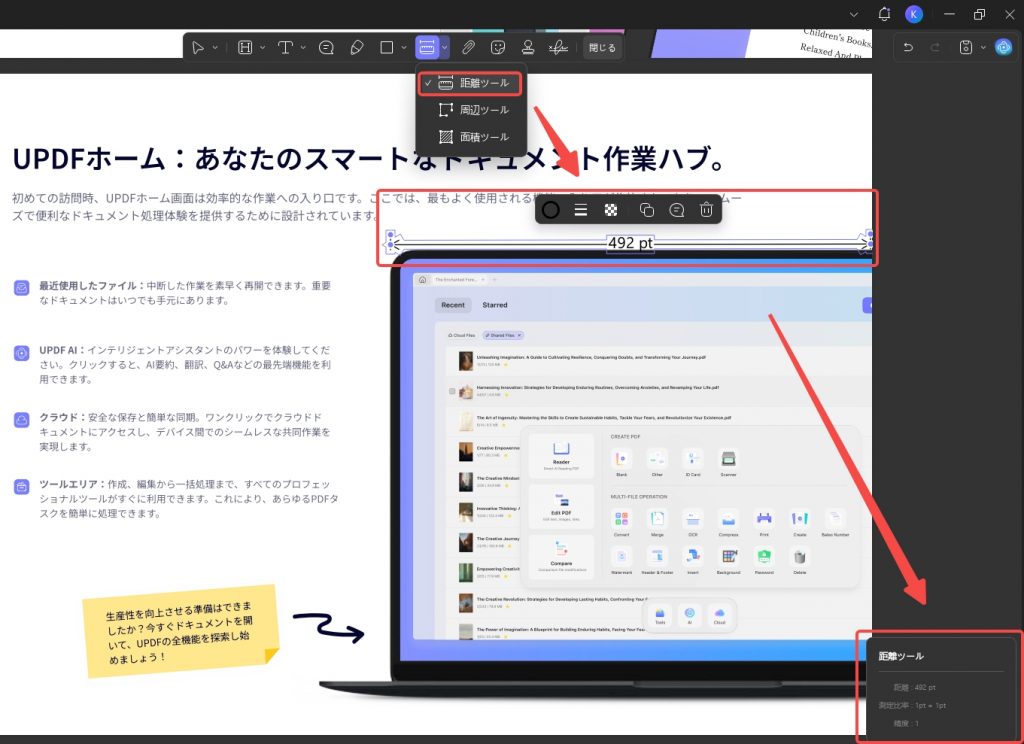
Task: Open the K user account avatar
Action: pyautogui.click(x=914, y=14)
